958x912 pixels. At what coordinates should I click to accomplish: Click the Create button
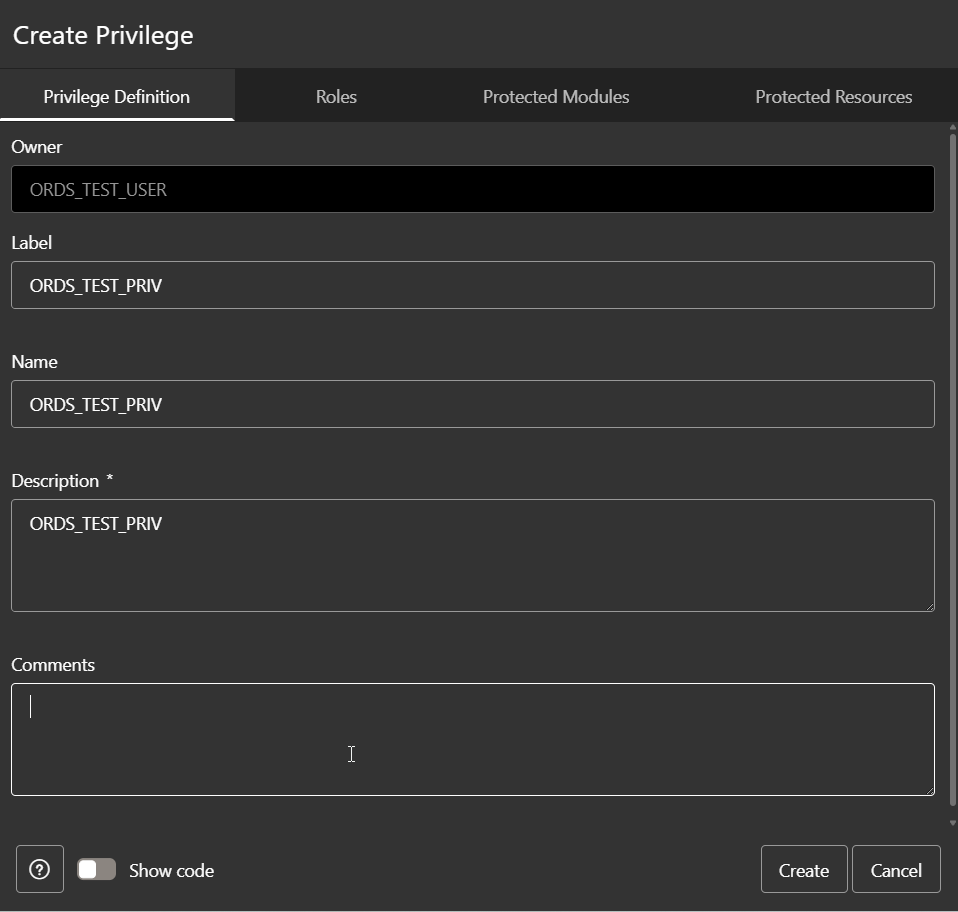tap(803, 869)
